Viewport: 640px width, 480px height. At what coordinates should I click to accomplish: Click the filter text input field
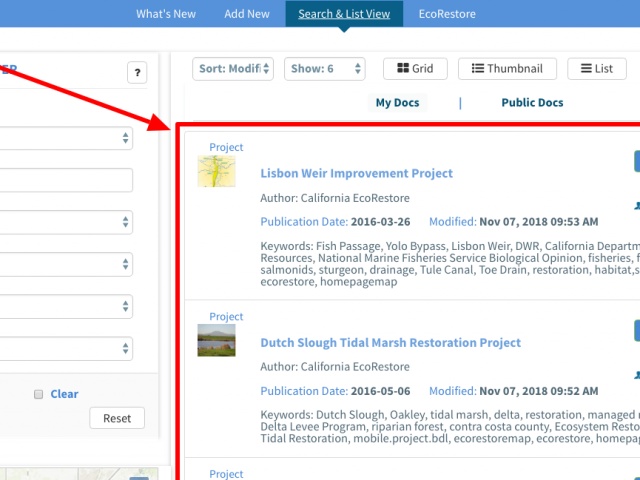pos(66,180)
